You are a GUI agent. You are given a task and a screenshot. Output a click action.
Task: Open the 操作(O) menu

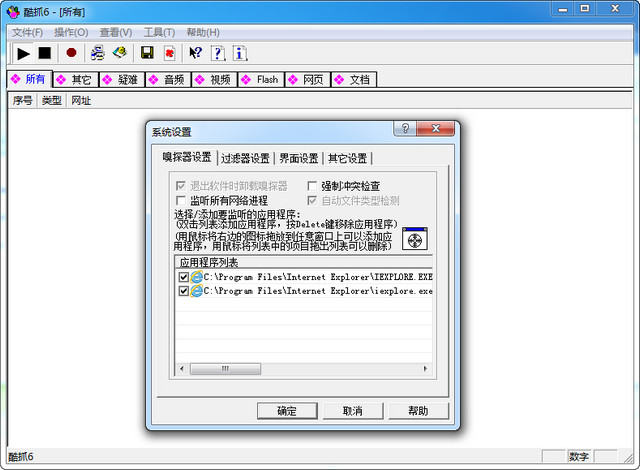coord(71,32)
